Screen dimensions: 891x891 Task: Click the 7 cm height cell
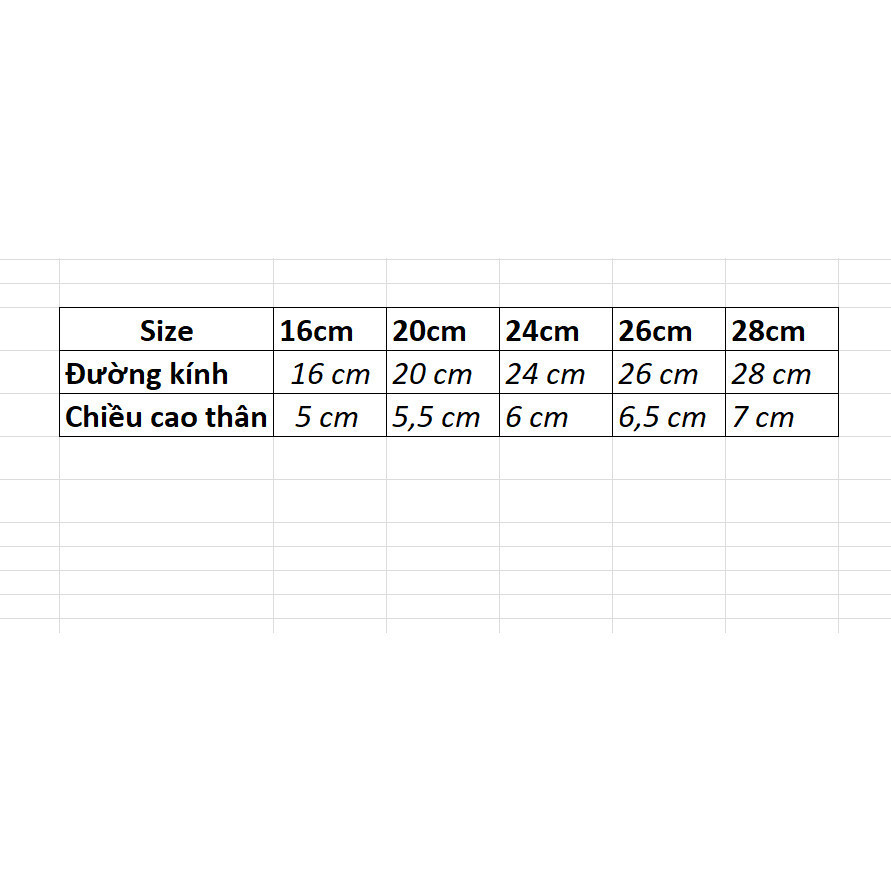point(782,416)
